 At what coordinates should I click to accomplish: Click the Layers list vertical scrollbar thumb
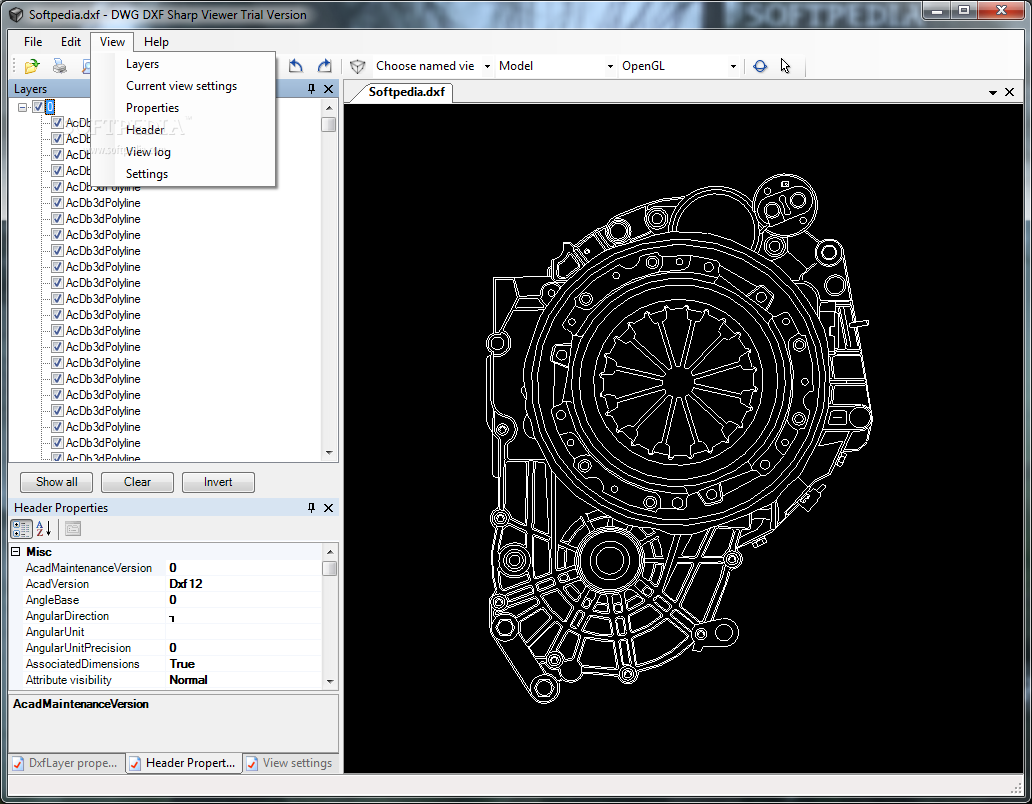coord(328,125)
